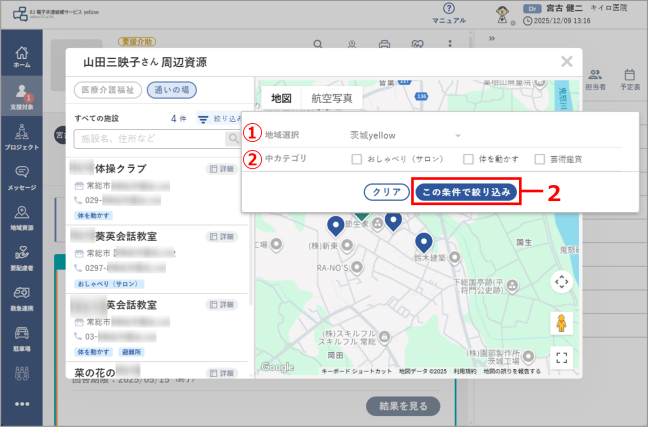Screen dimensions: 648x427
Task: Check the おしゃべり（サロン） checkbox
Action: click(357, 159)
